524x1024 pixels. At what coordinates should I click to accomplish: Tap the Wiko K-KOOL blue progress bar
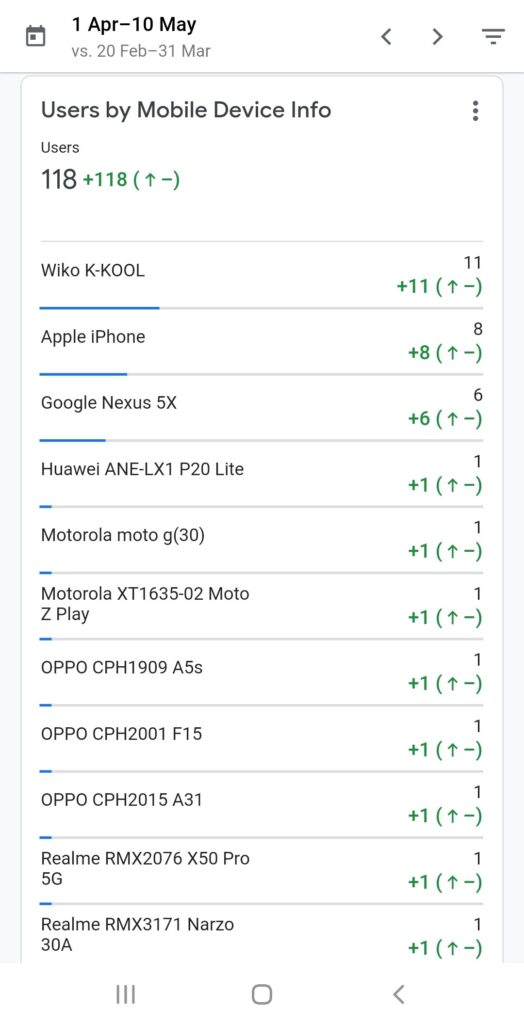[x=99, y=308]
